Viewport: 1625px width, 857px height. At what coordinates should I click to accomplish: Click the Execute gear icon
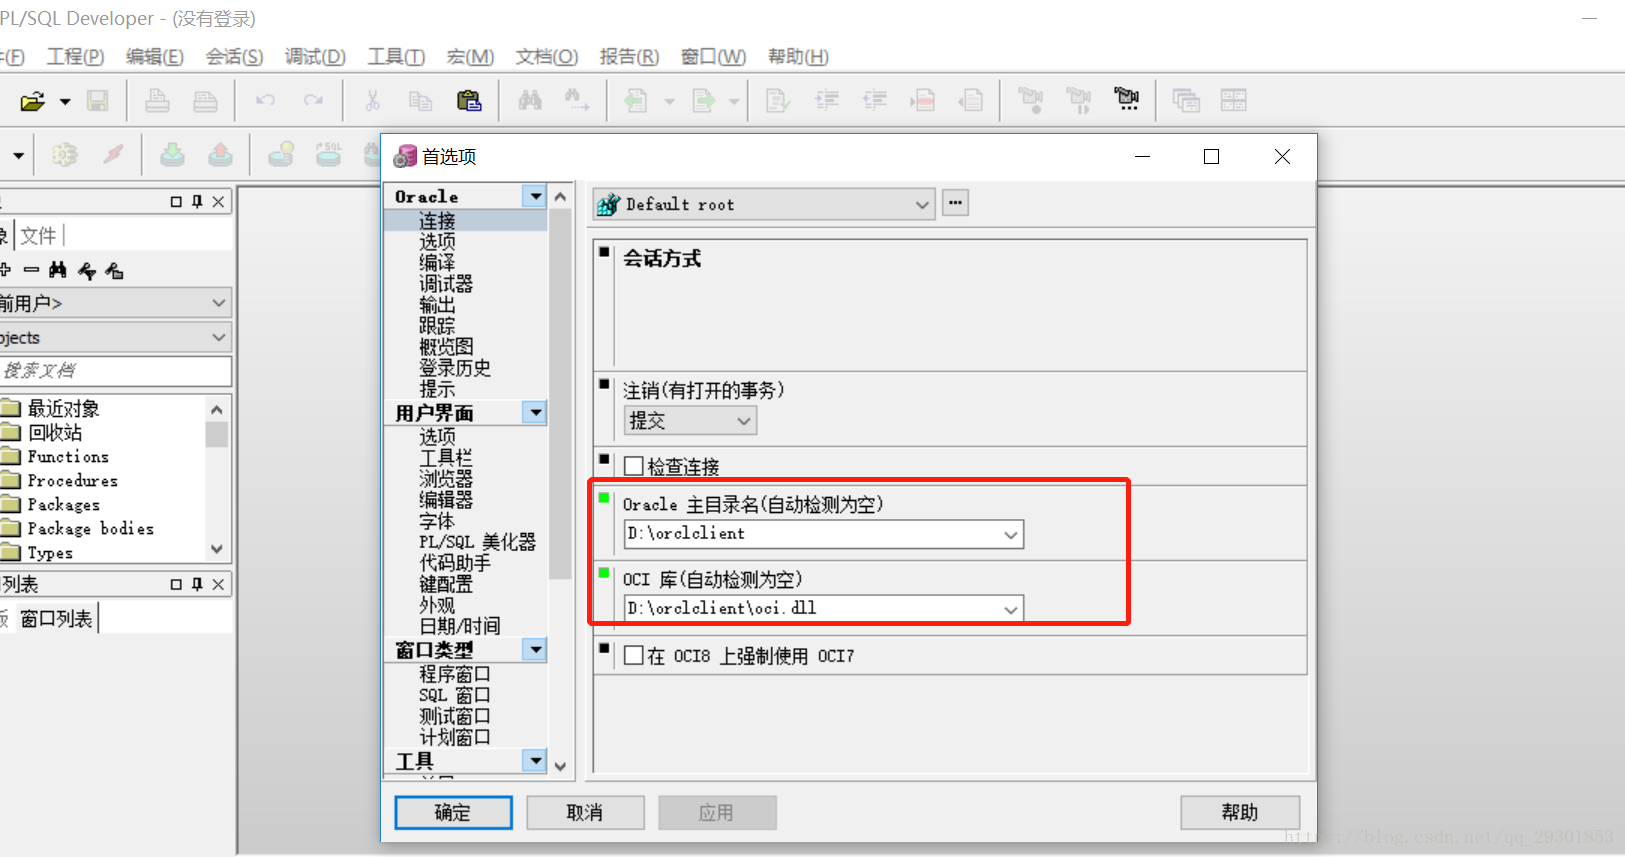65,155
